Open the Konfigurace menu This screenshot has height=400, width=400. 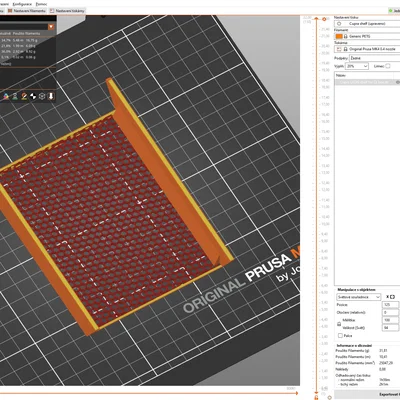22,4
